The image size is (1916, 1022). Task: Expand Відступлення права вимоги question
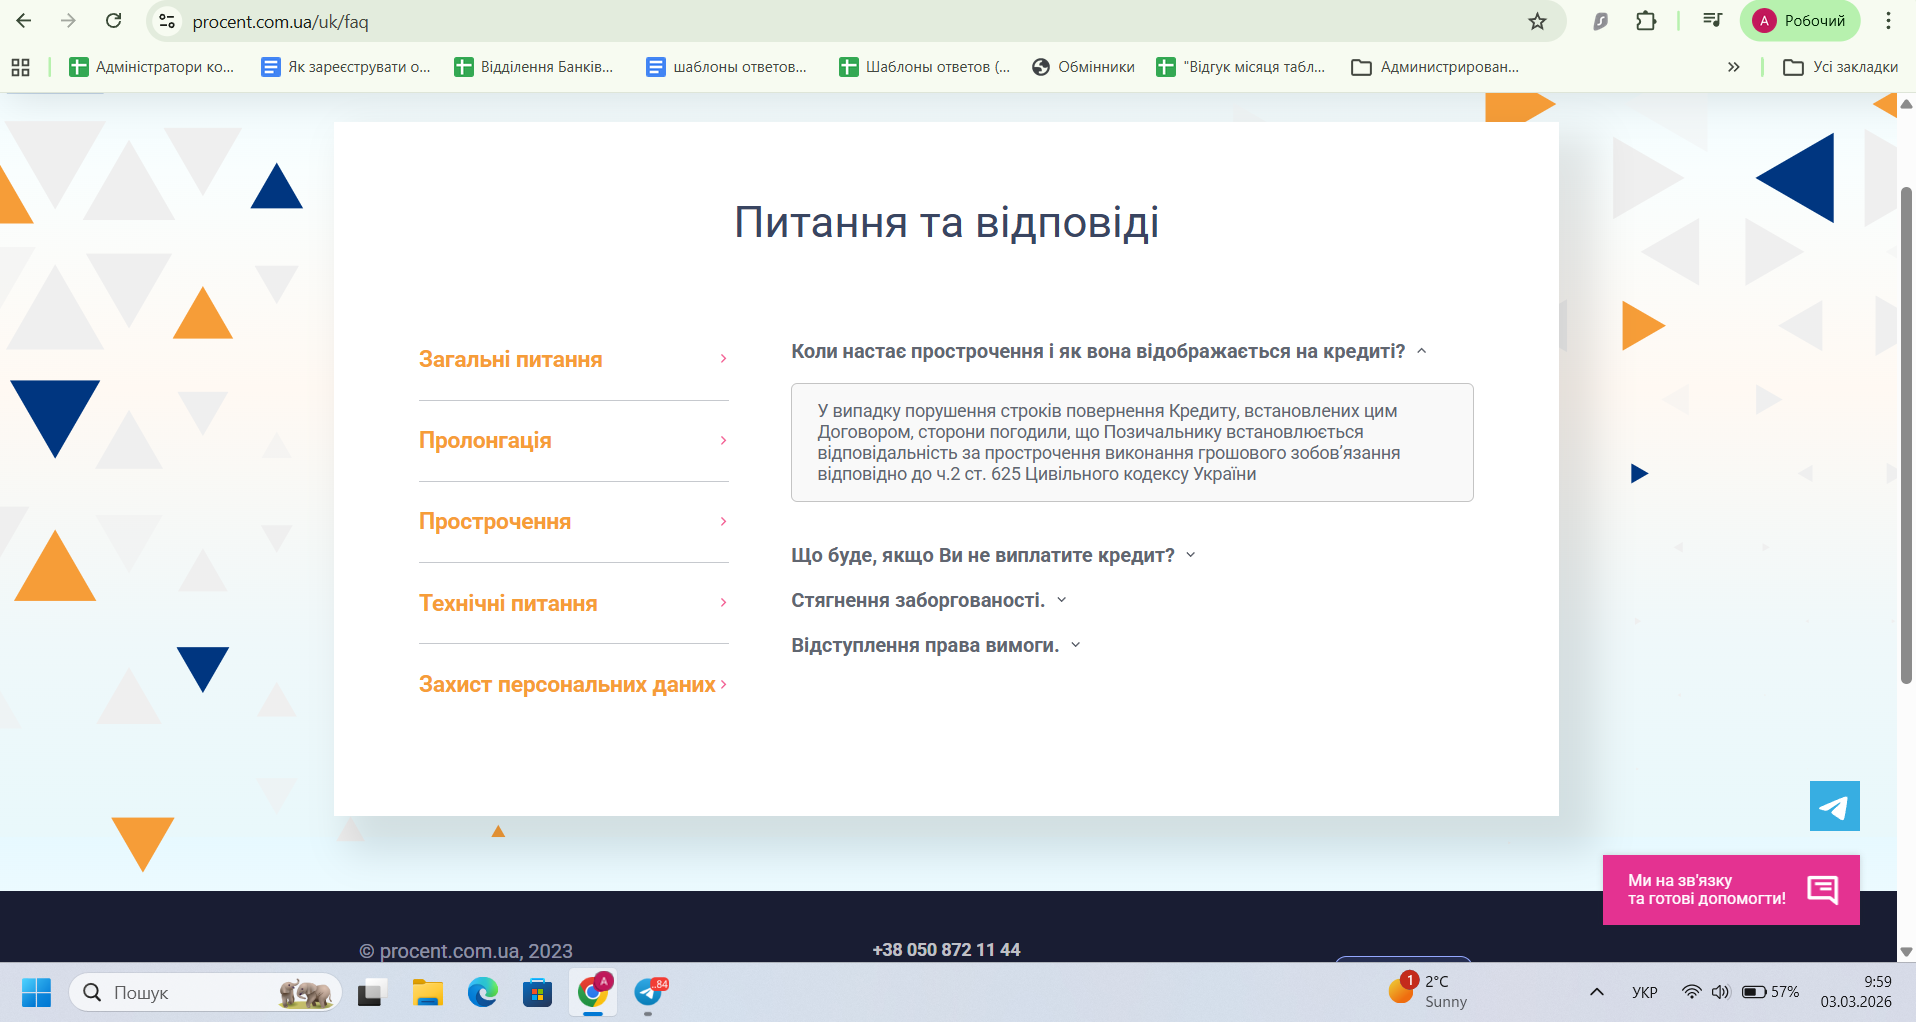[x=936, y=645]
